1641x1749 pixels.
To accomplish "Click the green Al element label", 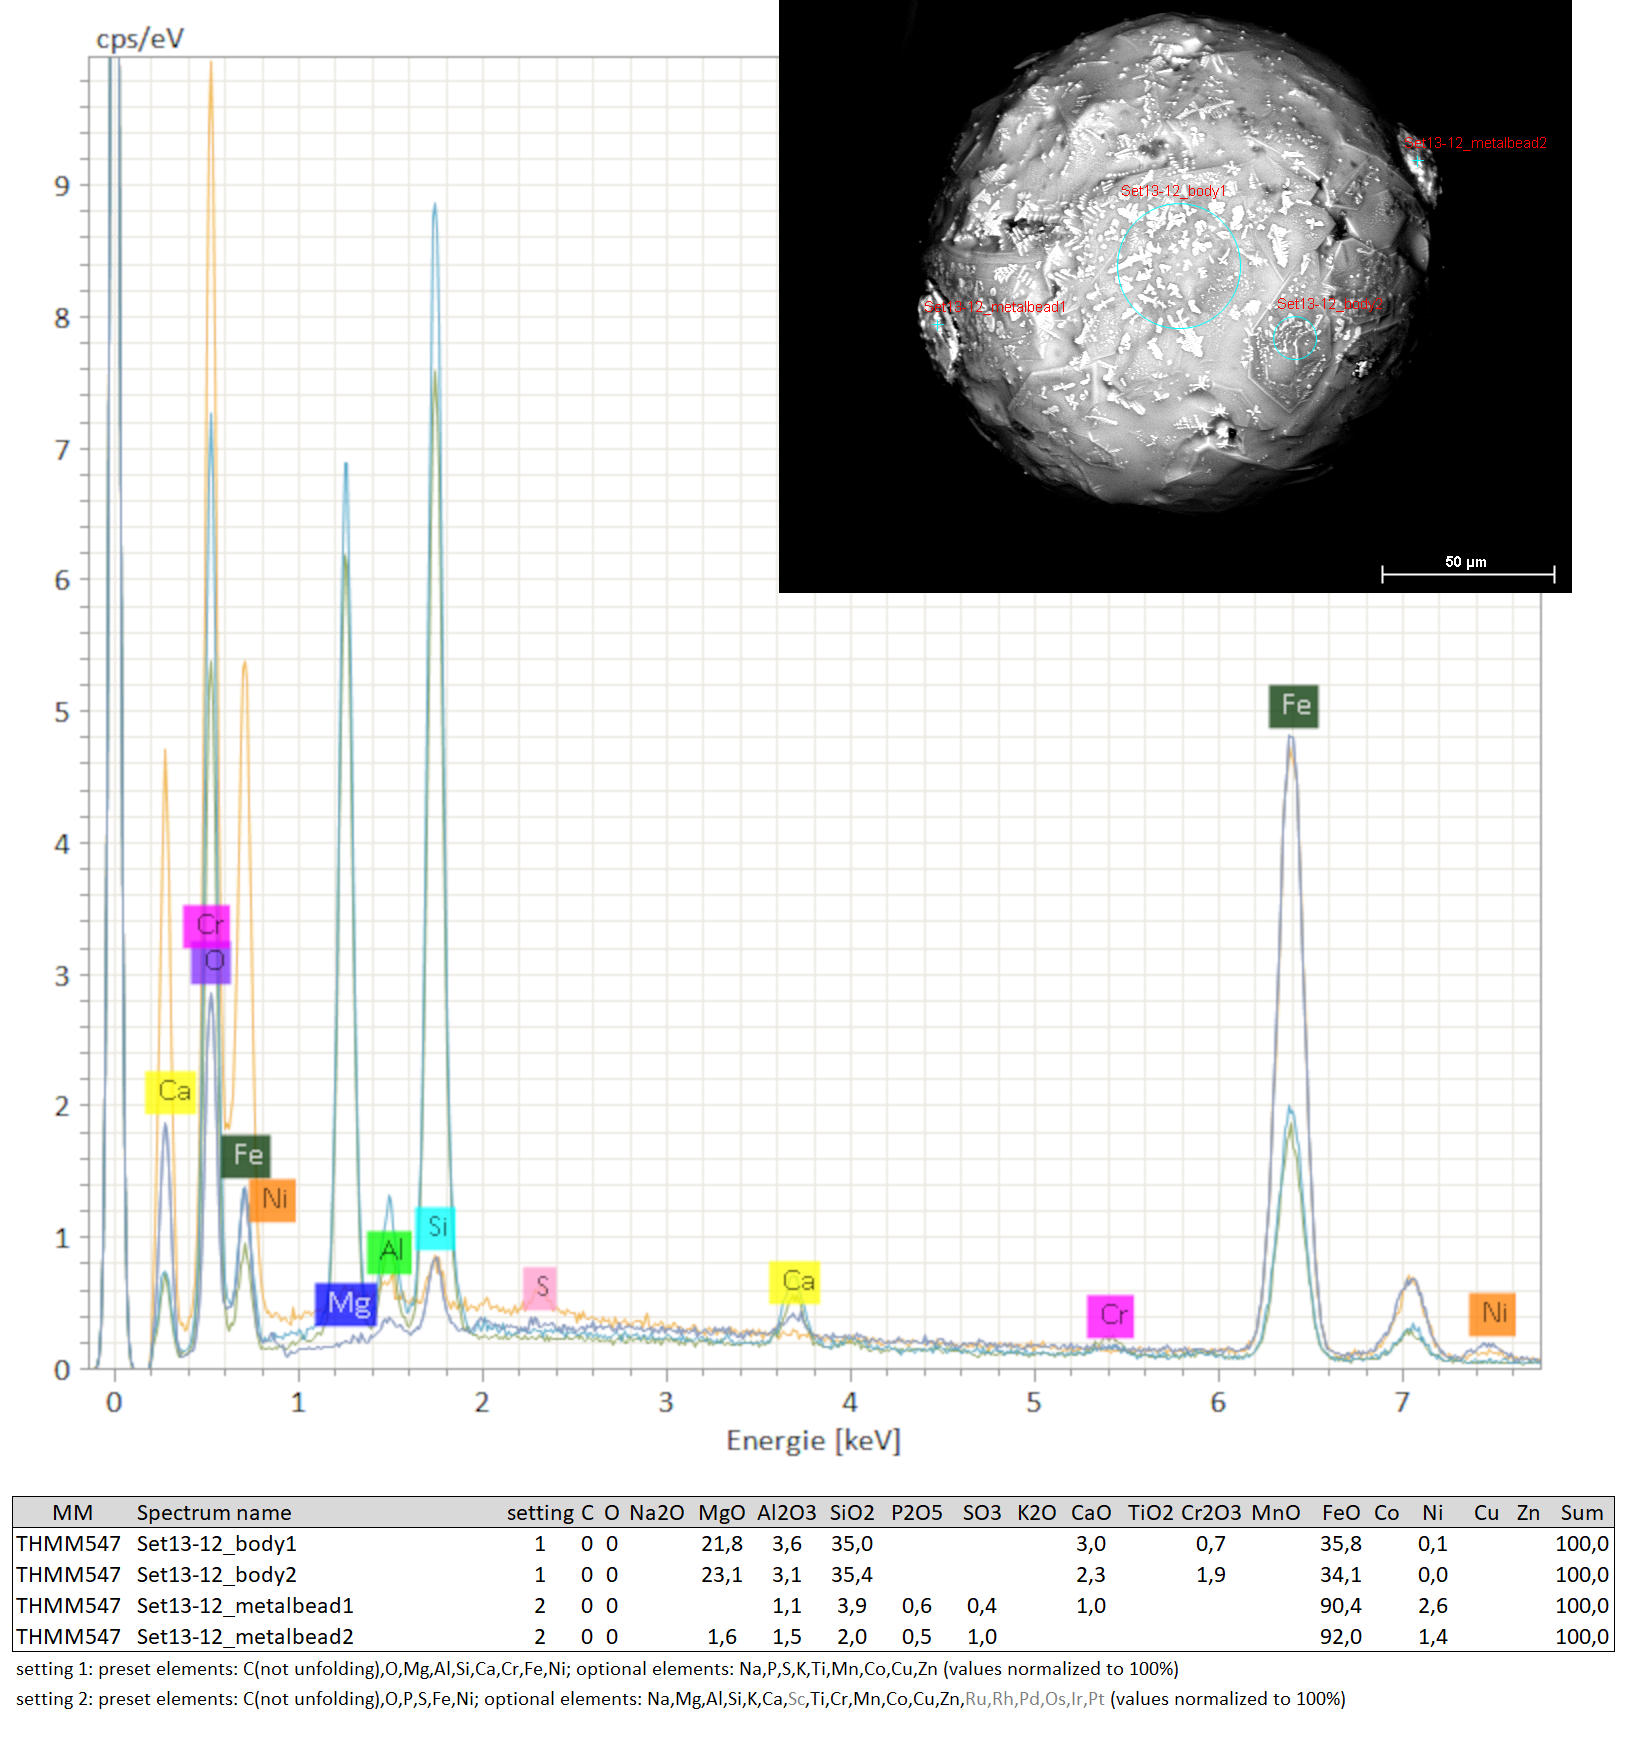I will [x=389, y=1251].
